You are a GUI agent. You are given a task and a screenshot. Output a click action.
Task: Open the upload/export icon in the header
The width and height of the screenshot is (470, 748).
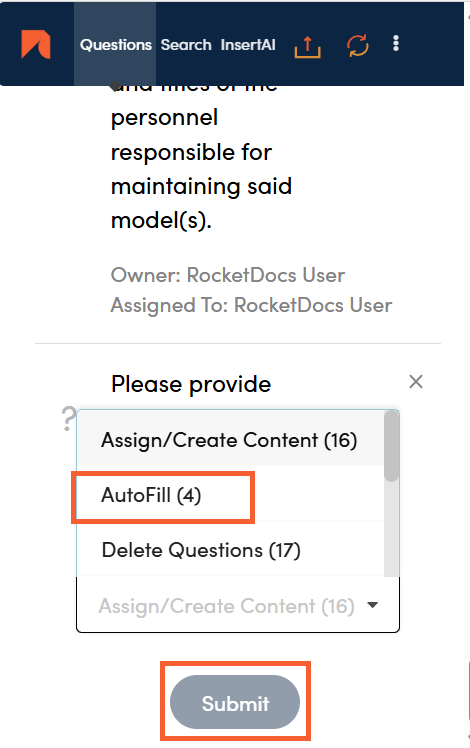click(x=307, y=46)
